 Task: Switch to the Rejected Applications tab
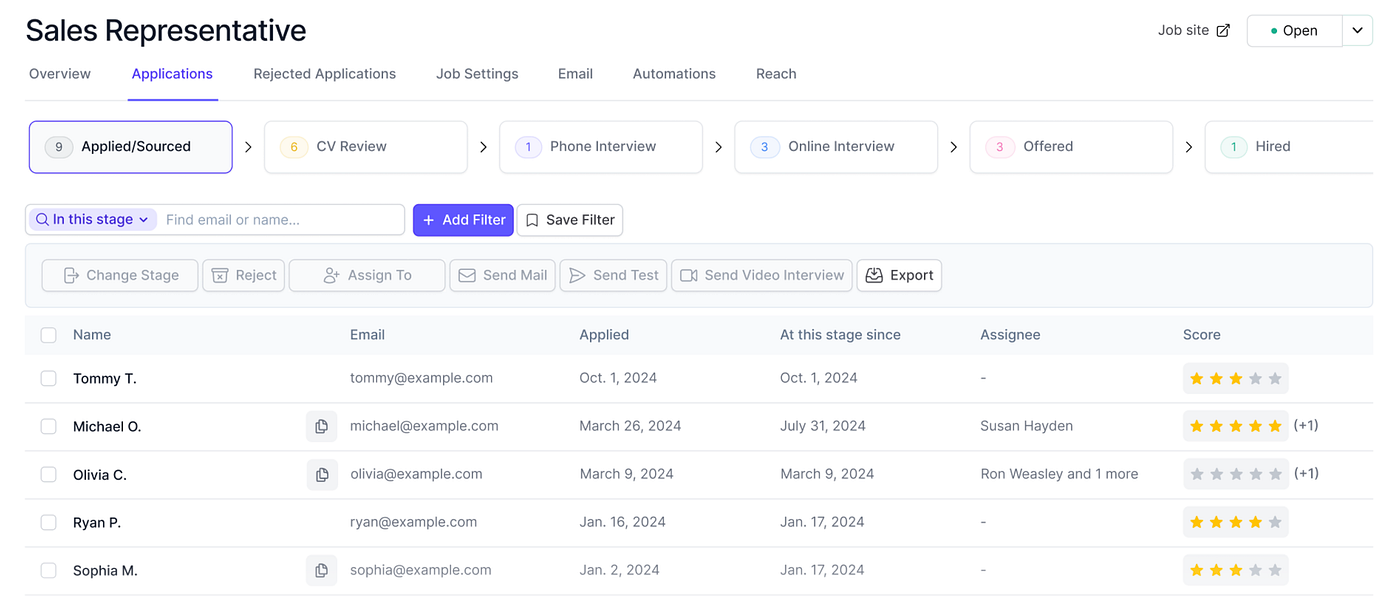click(x=324, y=74)
